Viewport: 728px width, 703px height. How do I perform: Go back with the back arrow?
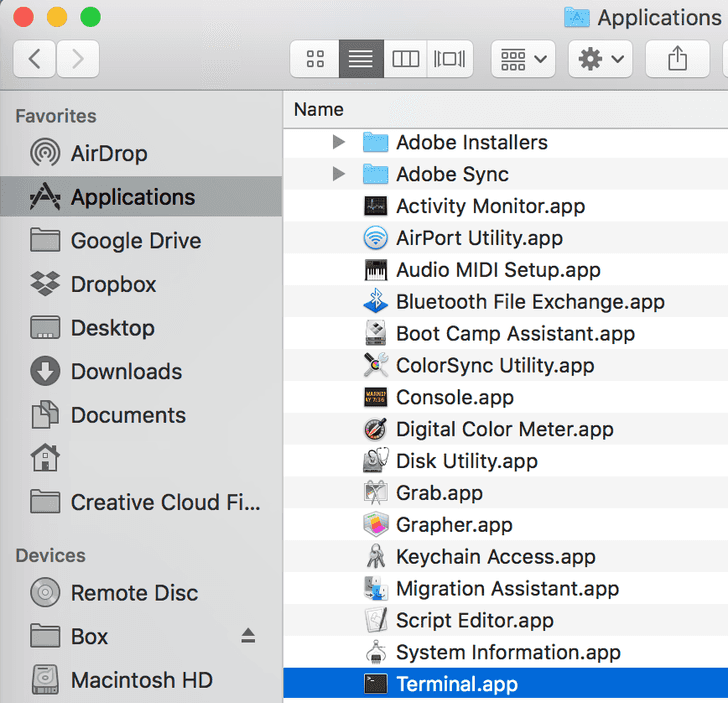(35, 59)
